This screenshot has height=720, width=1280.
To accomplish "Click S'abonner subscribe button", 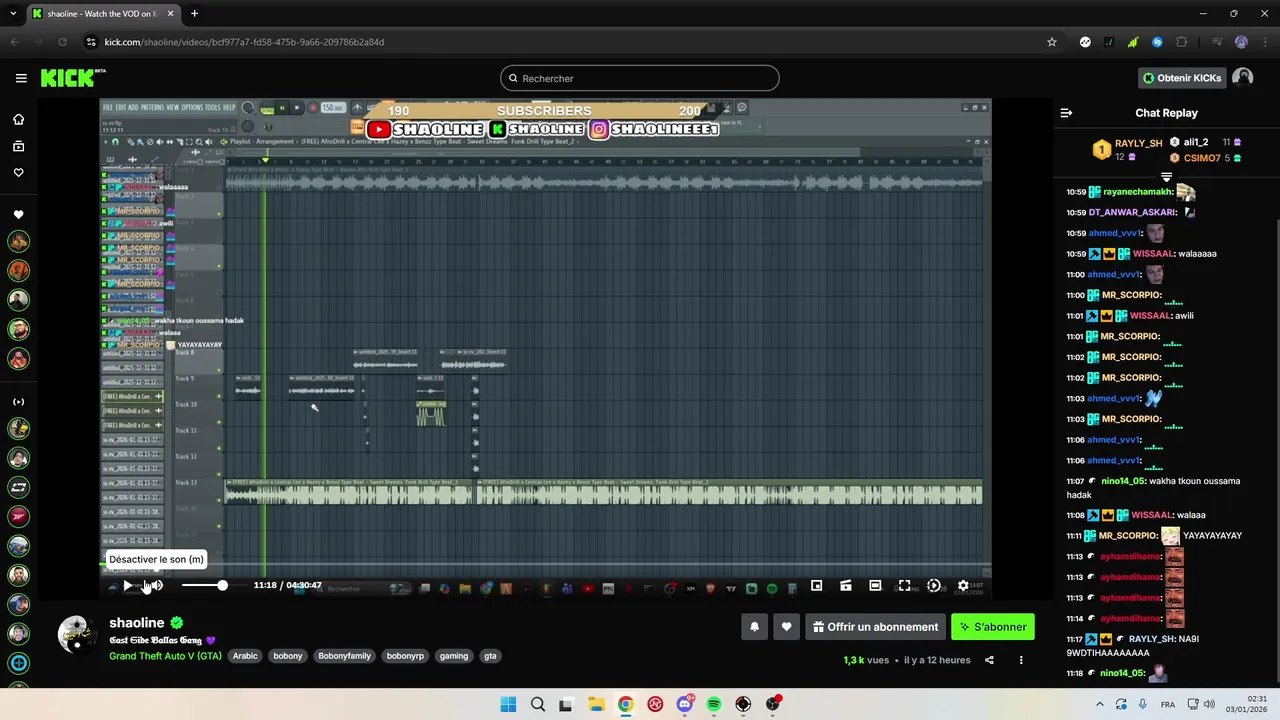I will click(993, 627).
